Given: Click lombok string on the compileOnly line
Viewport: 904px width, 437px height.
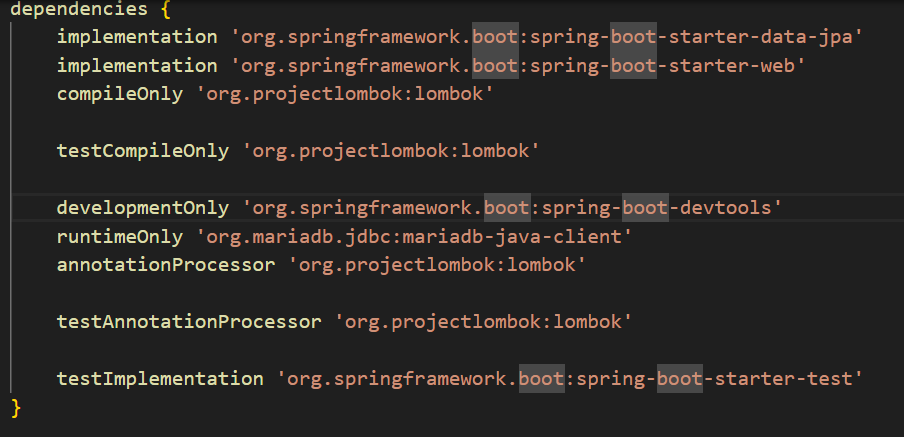Looking at the screenshot, I should (345, 94).
